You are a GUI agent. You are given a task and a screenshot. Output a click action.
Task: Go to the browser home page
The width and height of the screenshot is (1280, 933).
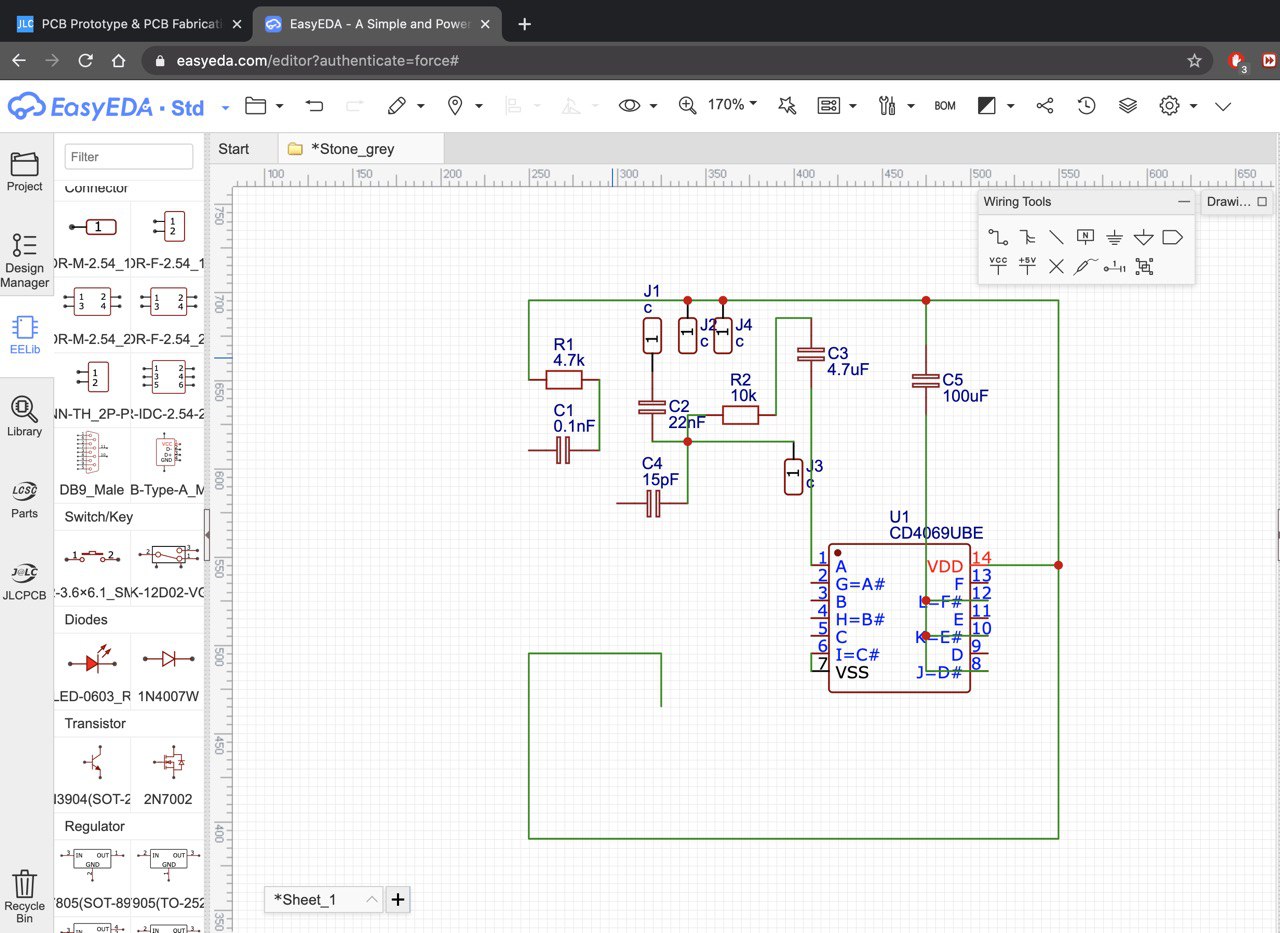118,61
